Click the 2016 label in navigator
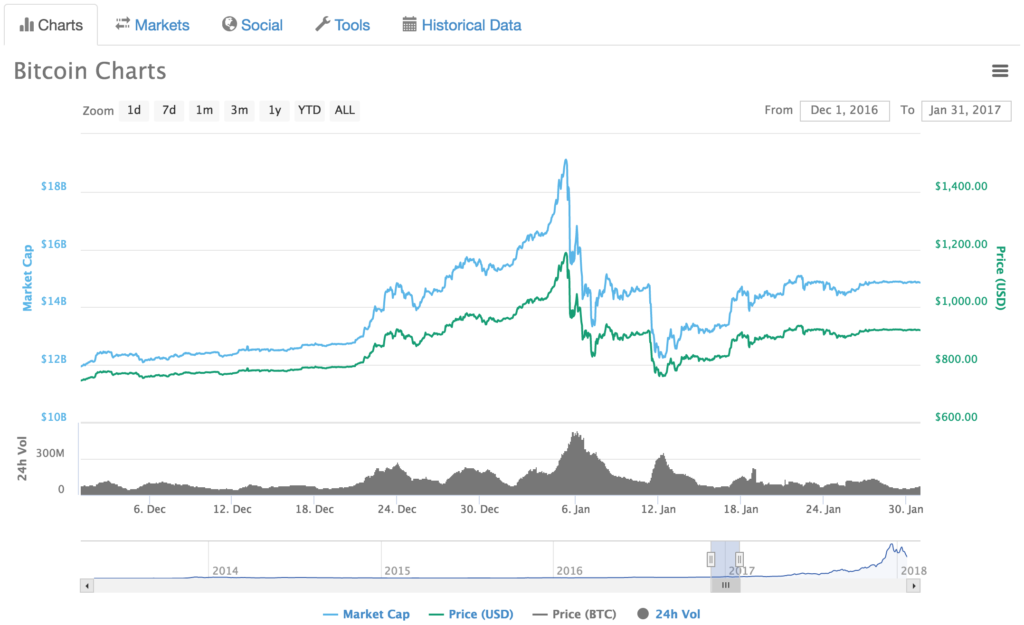Image resolution: width=1024 pixels, height=625 pixels. tap(569, 571)
